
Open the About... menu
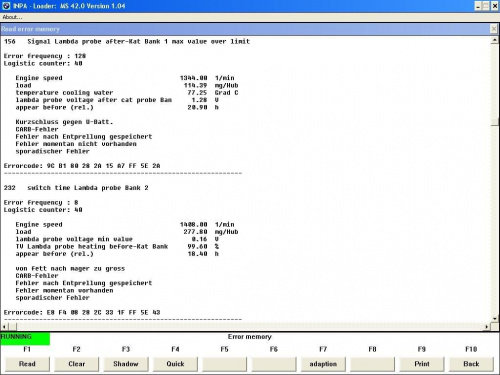(x=12, y=17)
